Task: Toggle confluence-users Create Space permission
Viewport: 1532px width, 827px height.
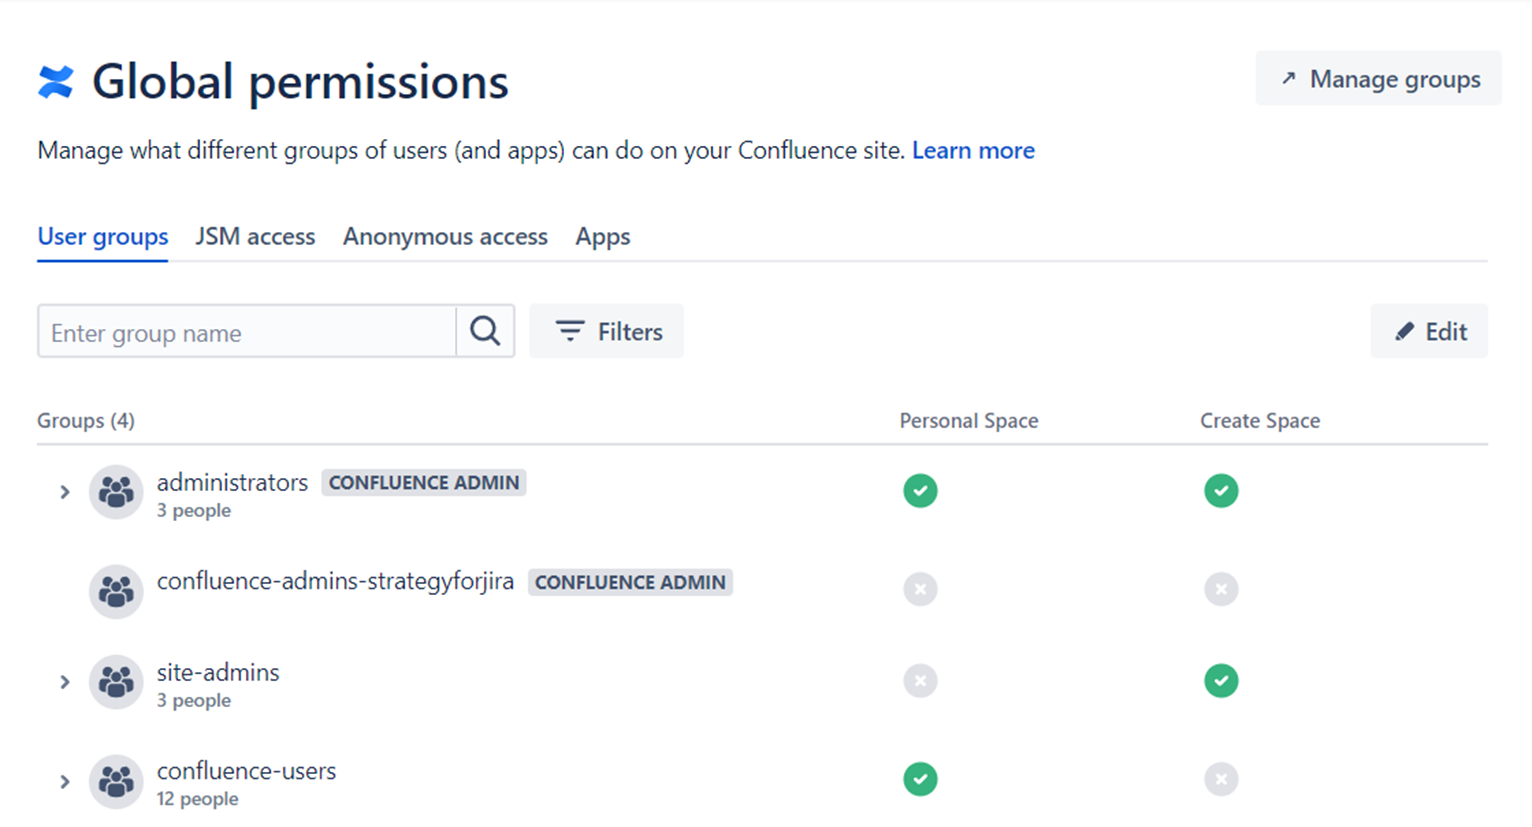Action: click(x=1221, y=779)
